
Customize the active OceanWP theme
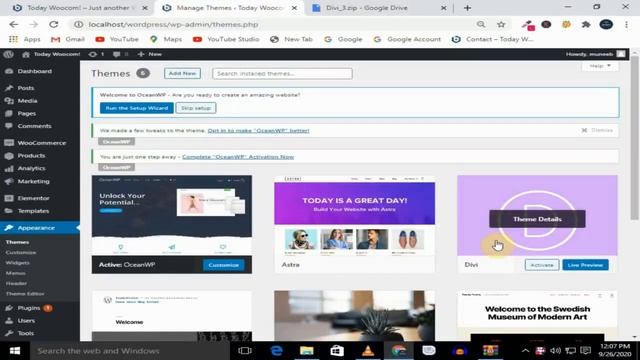[x=223, y=265]
